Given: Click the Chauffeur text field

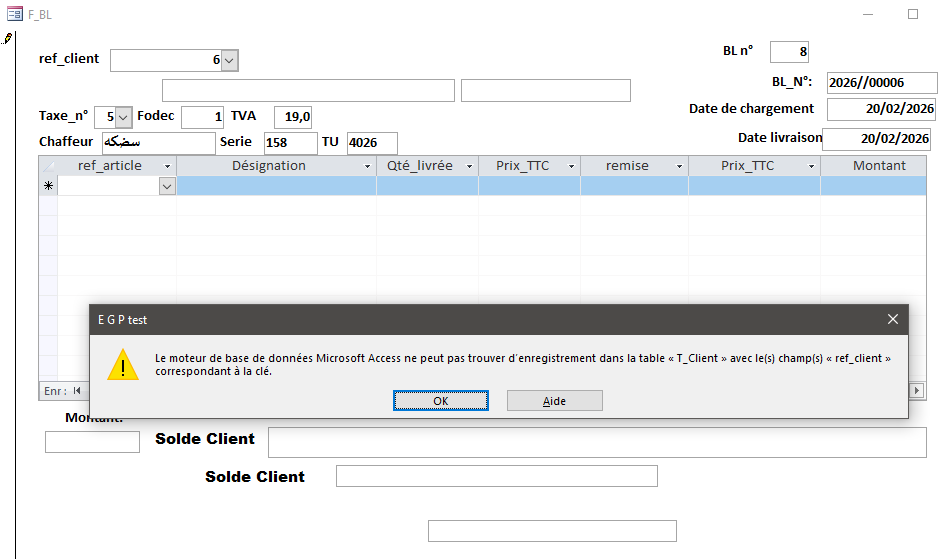Looking at the screenshot, I should coord(158,143).
